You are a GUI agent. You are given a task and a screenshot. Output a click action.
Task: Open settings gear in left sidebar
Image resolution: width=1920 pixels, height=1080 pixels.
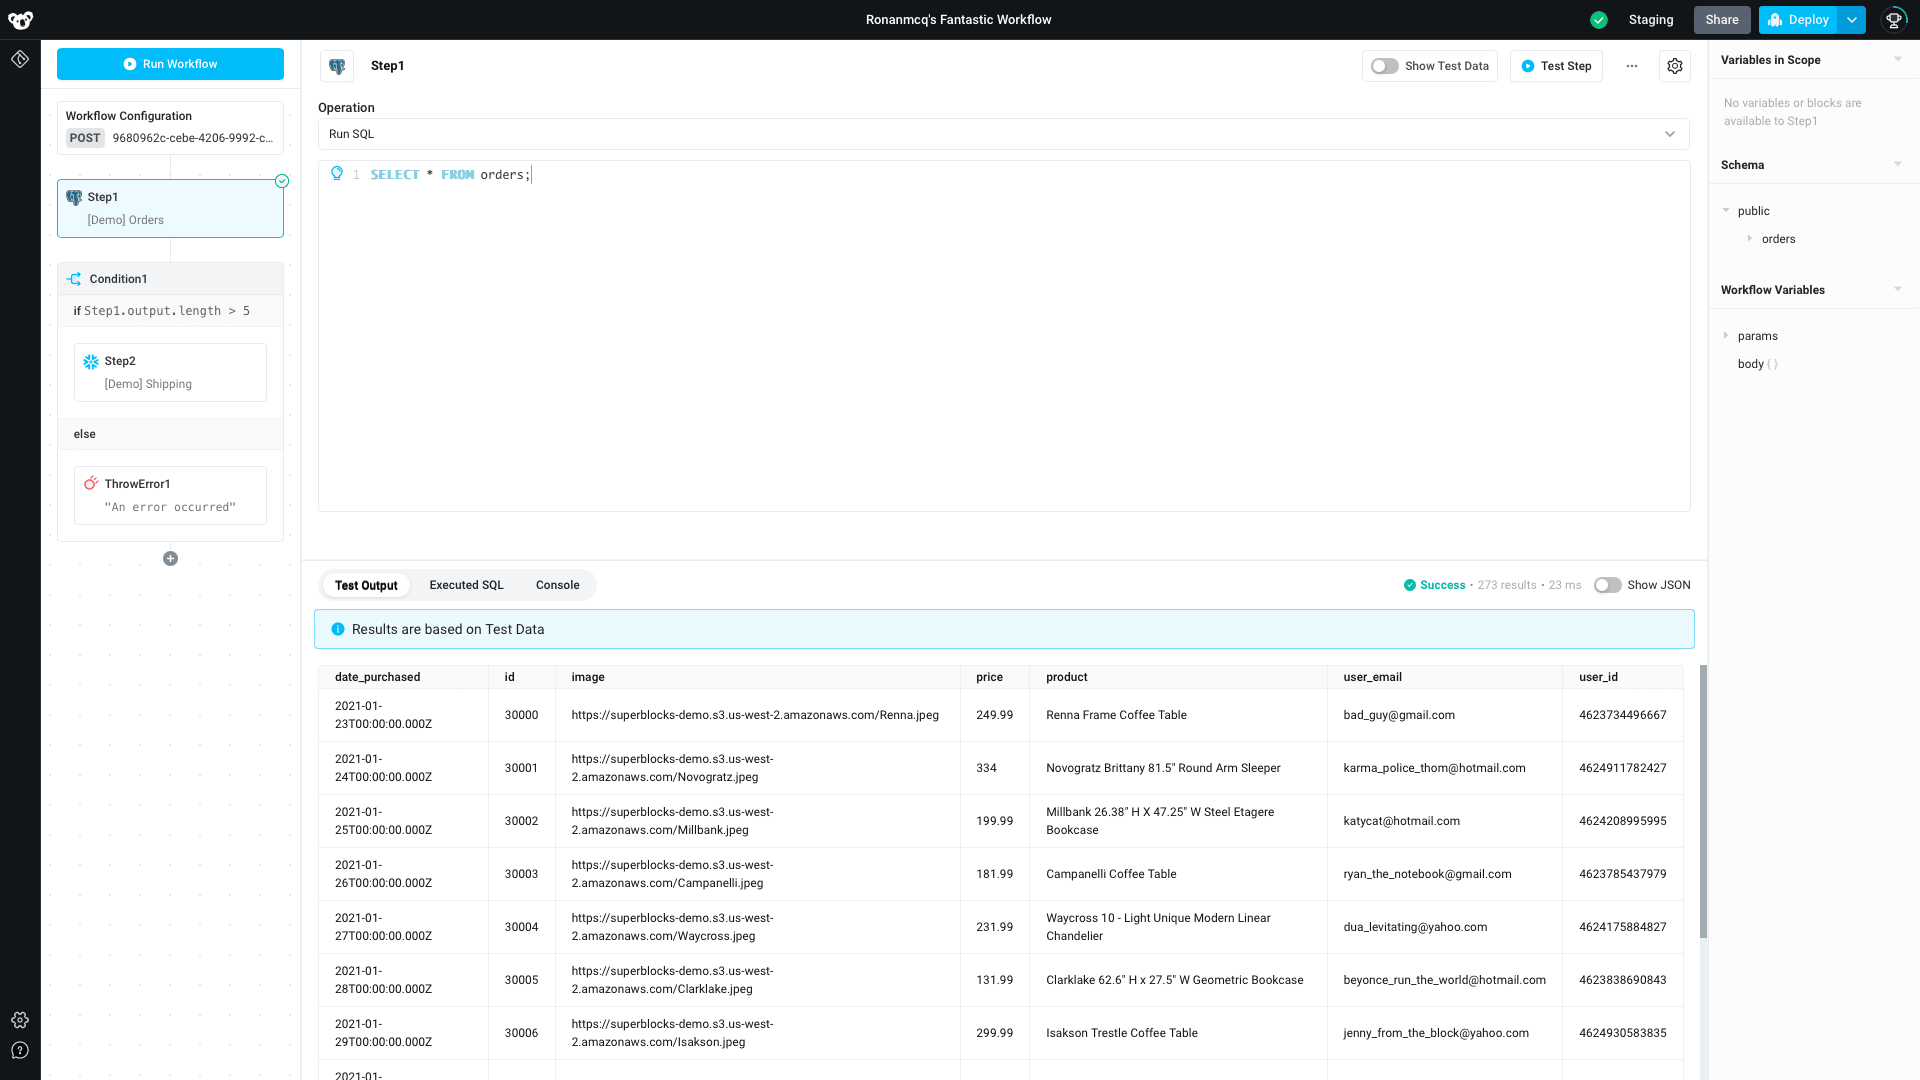point(20,1020)
